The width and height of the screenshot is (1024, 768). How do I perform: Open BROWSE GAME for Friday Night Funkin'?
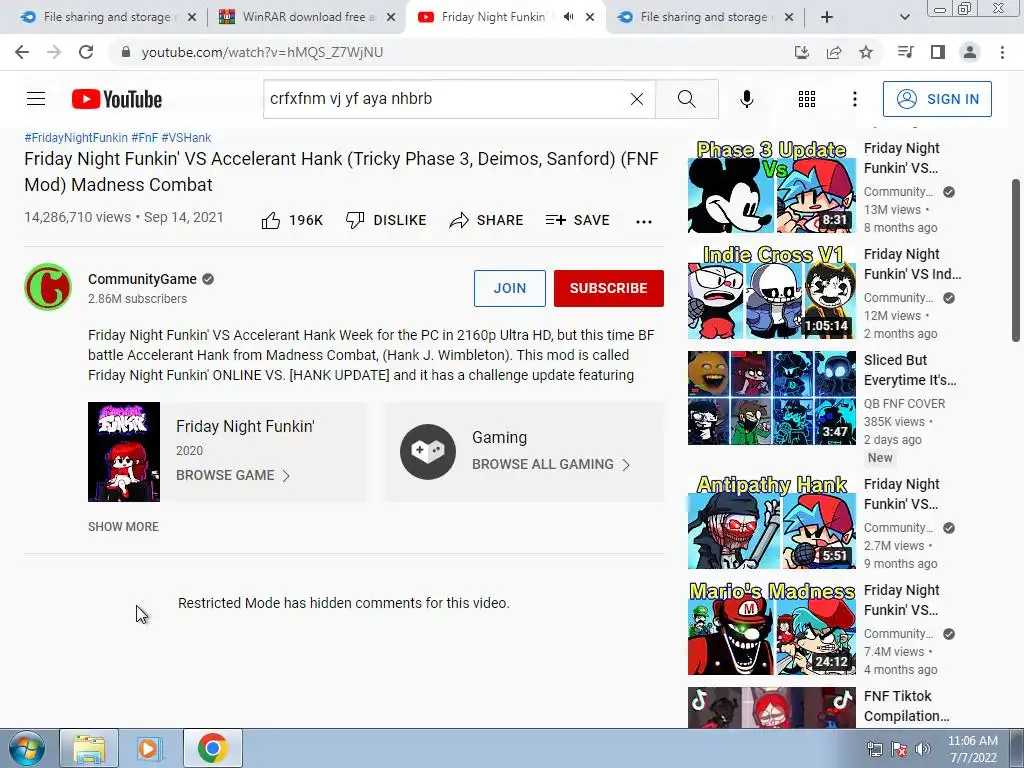coord(232,475)
